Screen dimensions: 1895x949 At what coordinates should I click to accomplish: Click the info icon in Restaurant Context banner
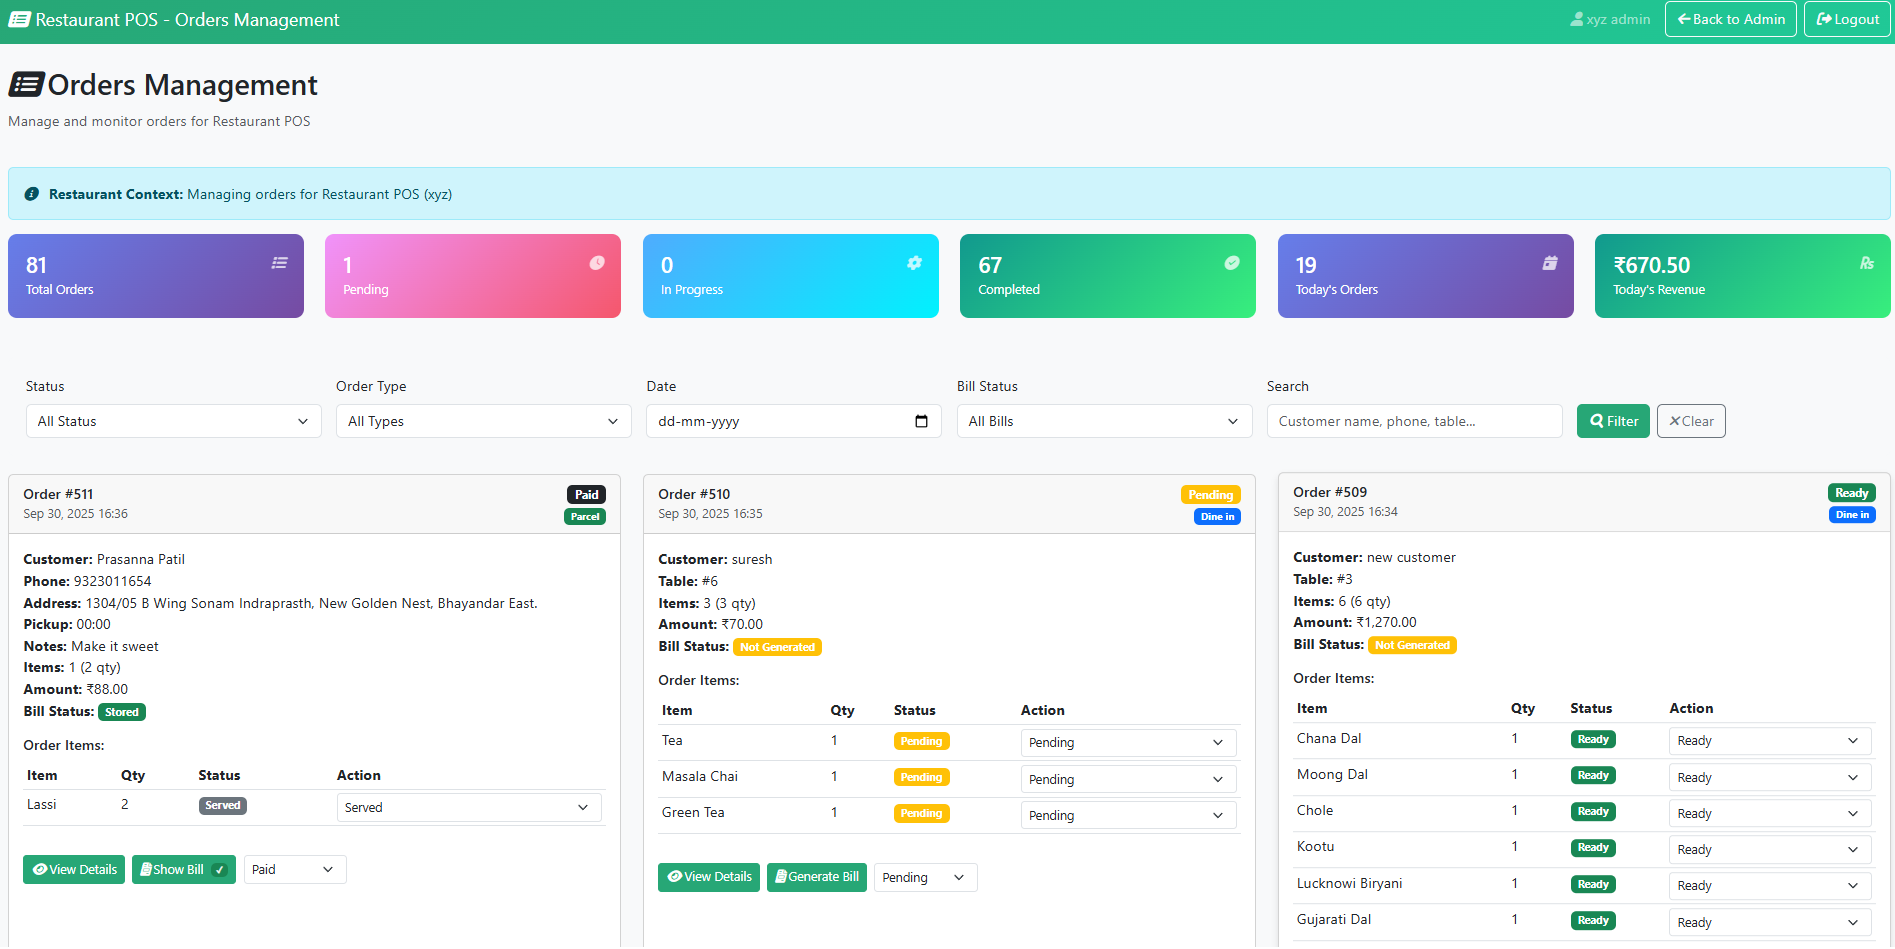click(31, 193)
